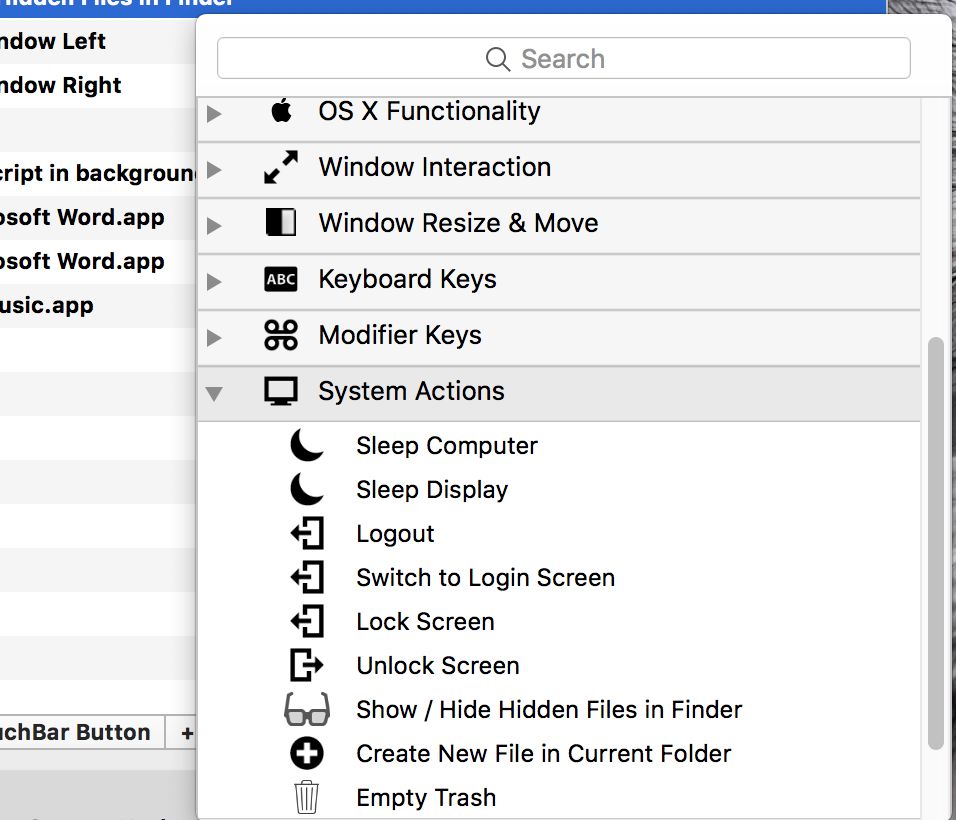
Task: Collapse the System Actions disclosure triangle
Action: pos(214,392)
